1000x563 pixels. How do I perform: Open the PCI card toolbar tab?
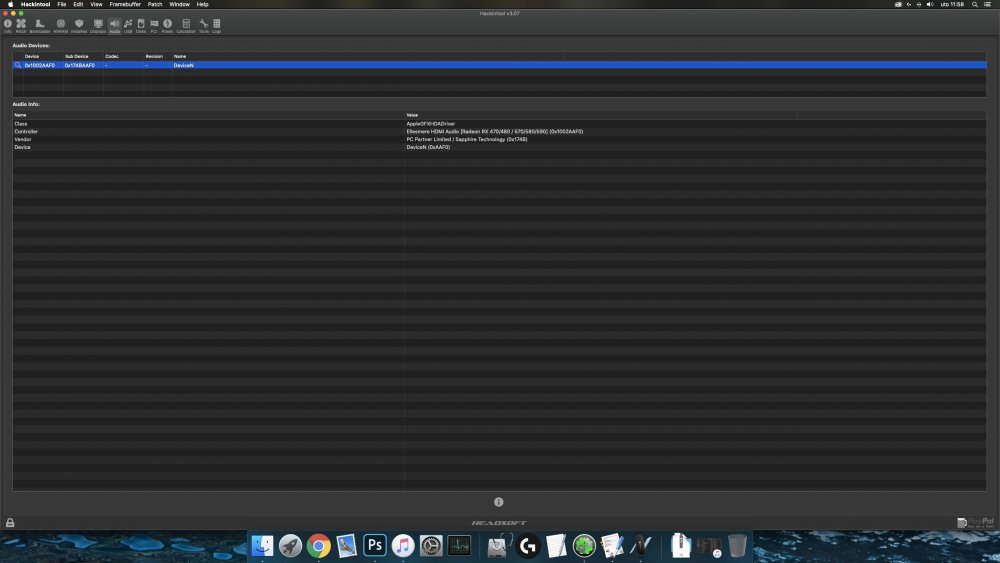point(154,26)
